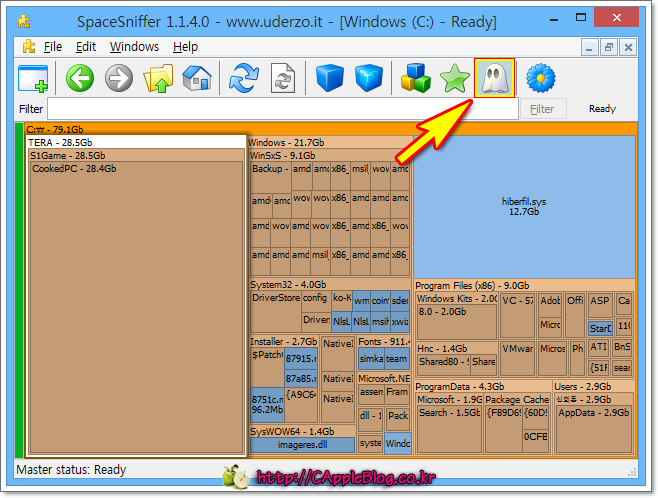The image size is (658, 498).
Task: Start a new master scan (blue arrows)
Action: coord(244,78)
